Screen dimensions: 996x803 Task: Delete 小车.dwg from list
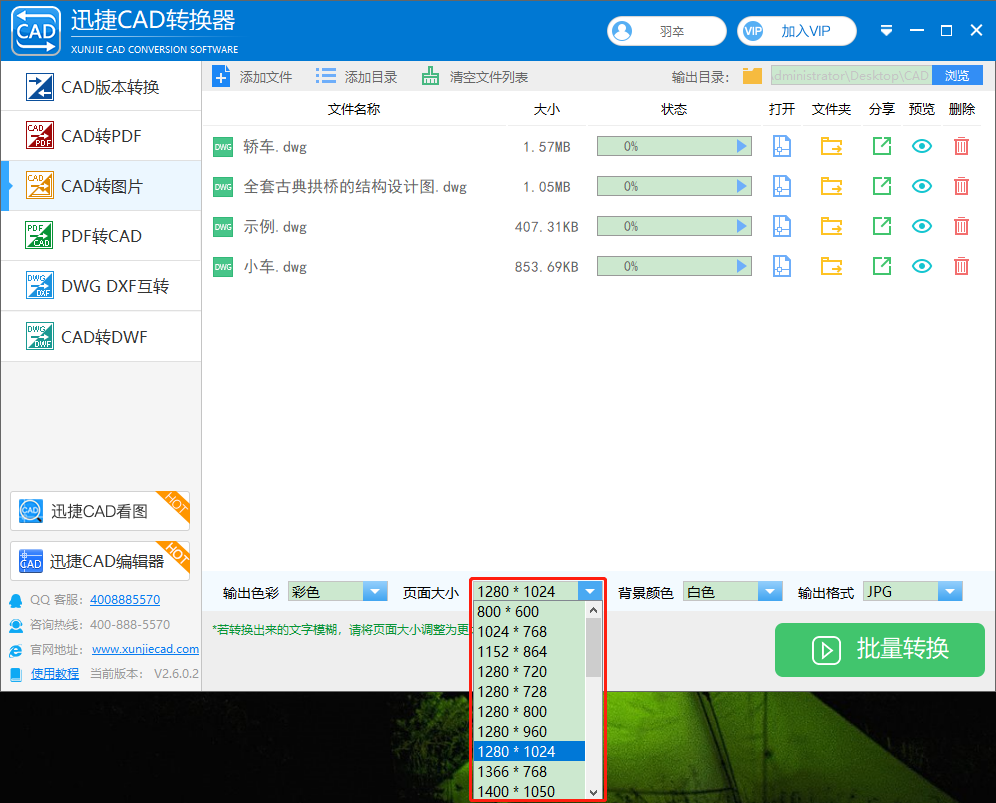click(x=961, y=267)
